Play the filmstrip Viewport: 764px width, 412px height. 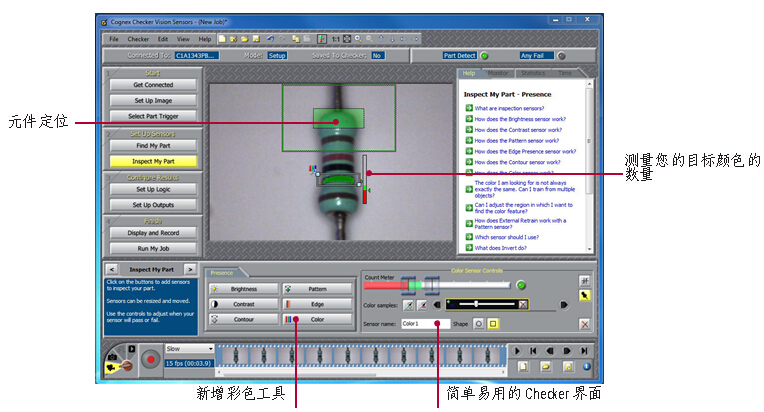(517, 351)
